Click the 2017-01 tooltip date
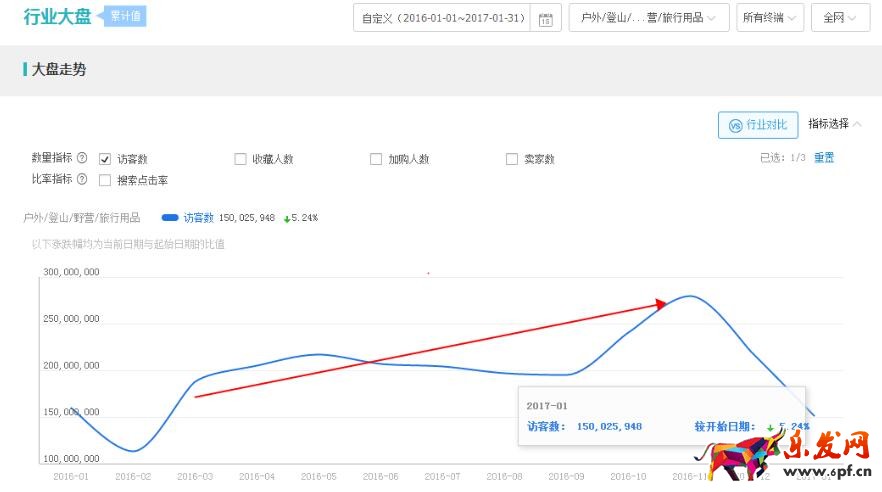882x492 pixels. coord(547,405)
